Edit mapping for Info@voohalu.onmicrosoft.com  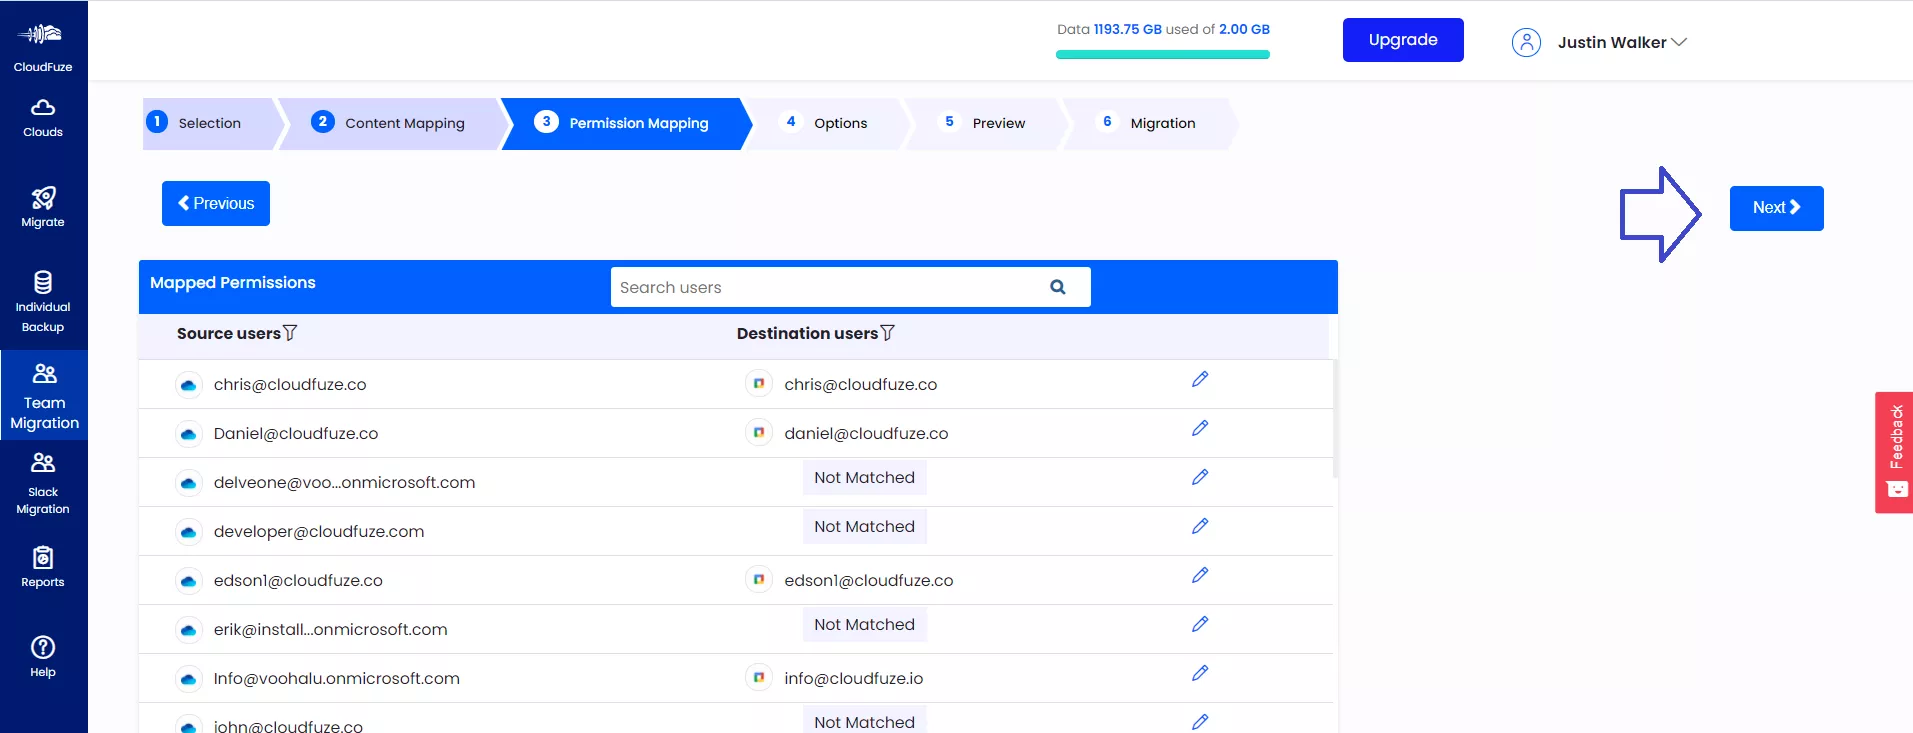pyautogui.click(x=1200, y=673)
